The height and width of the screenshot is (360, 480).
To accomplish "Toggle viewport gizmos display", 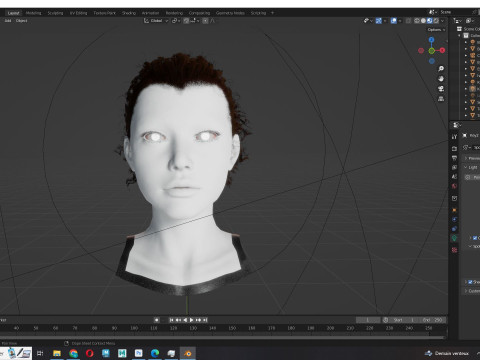I will [379, 21].
